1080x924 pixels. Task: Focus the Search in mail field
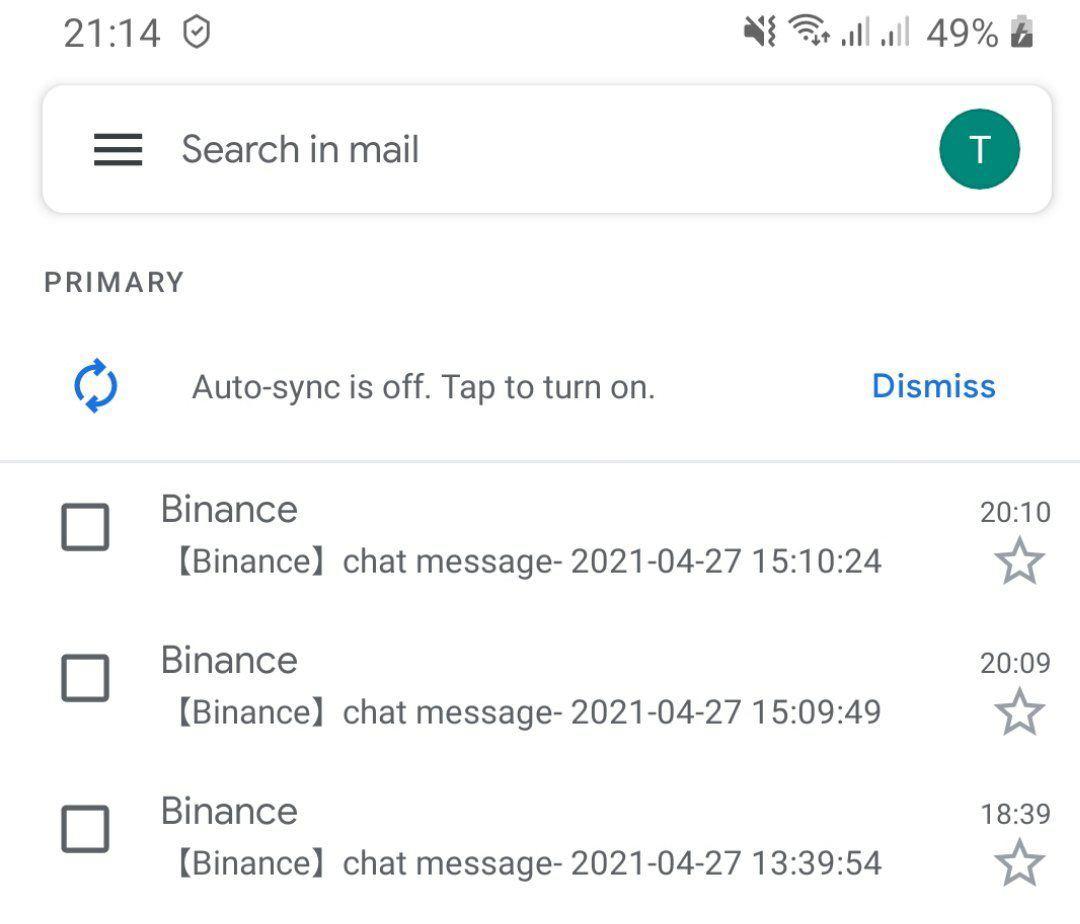coord(547,149)
